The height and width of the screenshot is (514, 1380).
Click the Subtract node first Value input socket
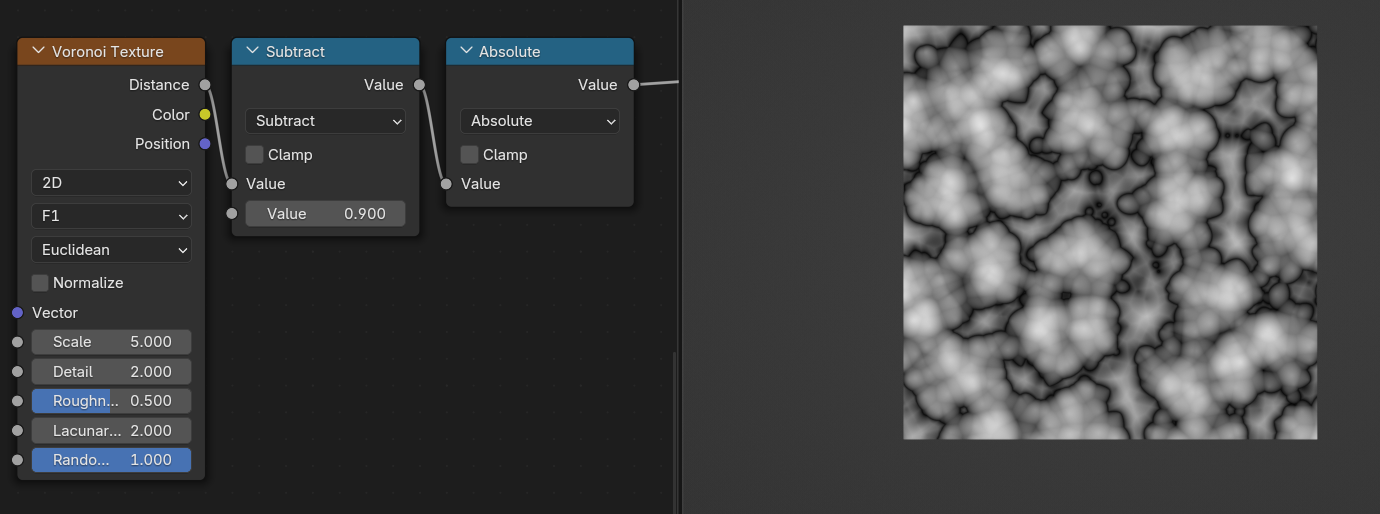[231, 184]
